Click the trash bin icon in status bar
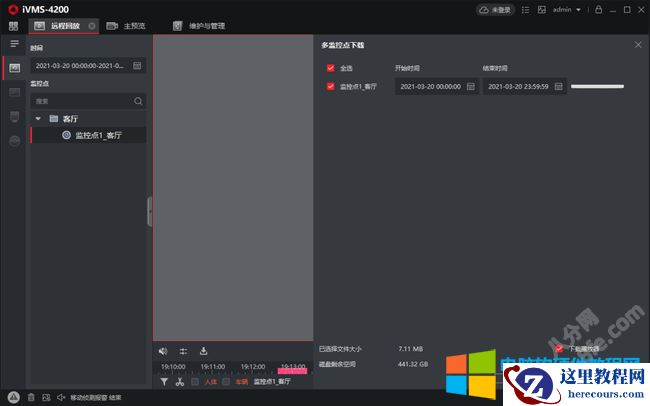This screenshot has width=650, height=406. (x=31, y=397)
